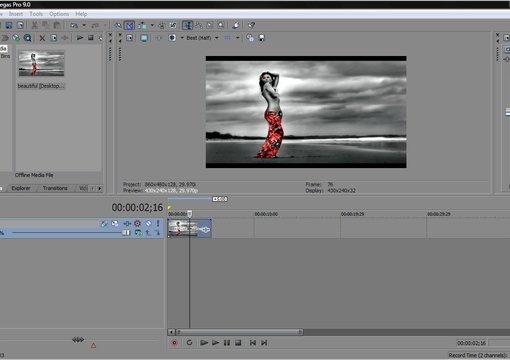The image size is (510, 360).
Task: Select the beautiful media thumbnail
Action: 41,63
